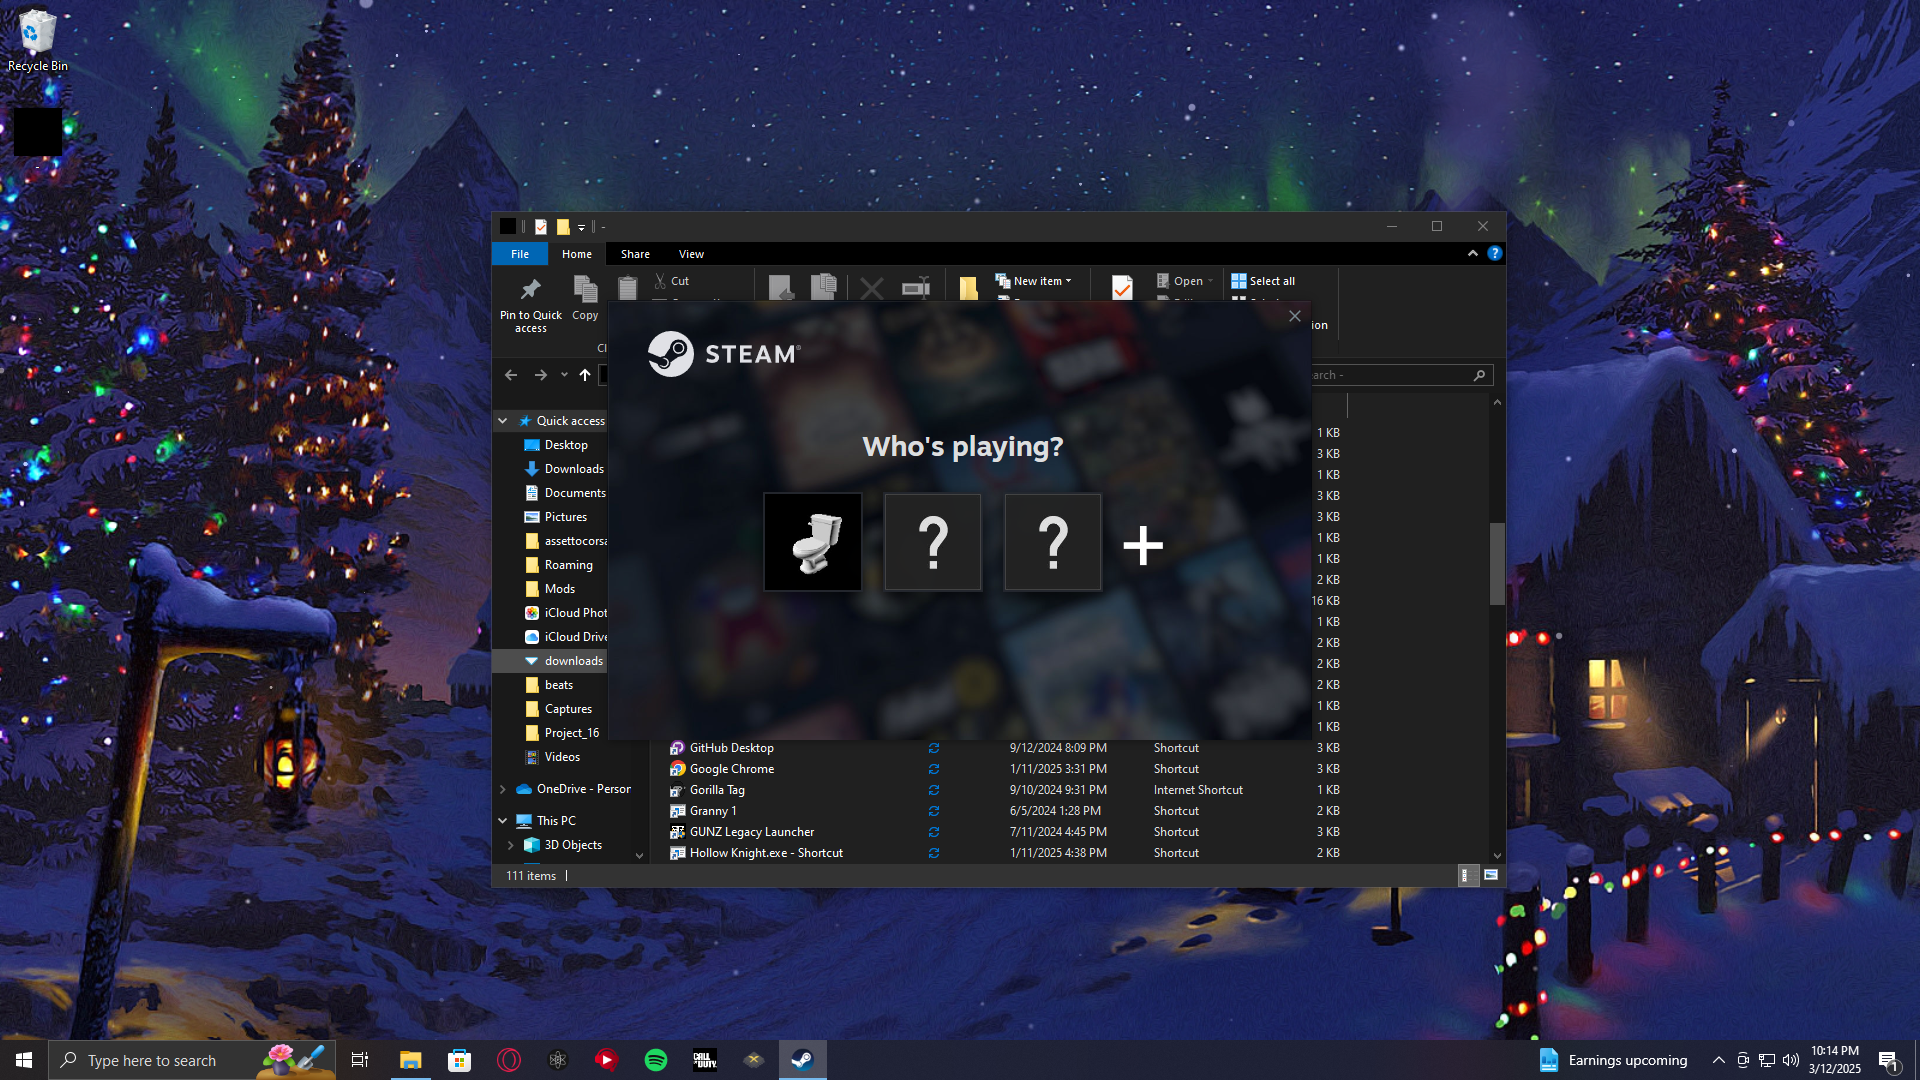Cut the selected item in Explorer
Viewport: 1920px width, 1080px height.
[672, 281]
